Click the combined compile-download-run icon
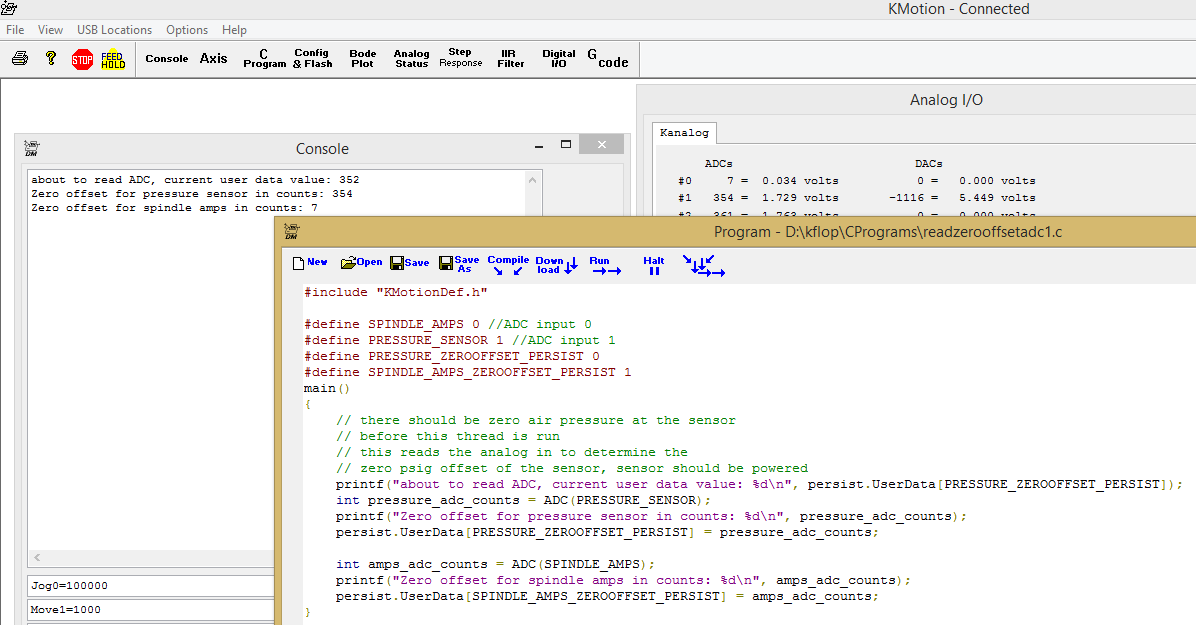Viewport: 1196px width, 625px height. (705, 265)
